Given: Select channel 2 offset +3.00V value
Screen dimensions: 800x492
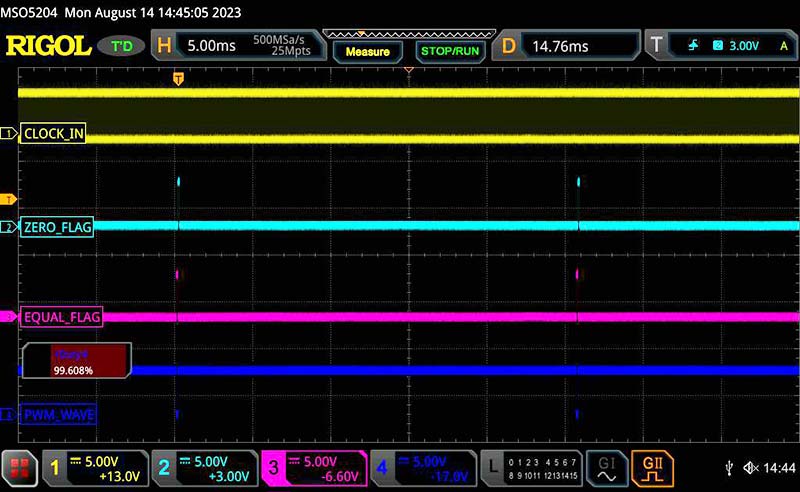Looking at the screenshot, I should coord(229,476).
